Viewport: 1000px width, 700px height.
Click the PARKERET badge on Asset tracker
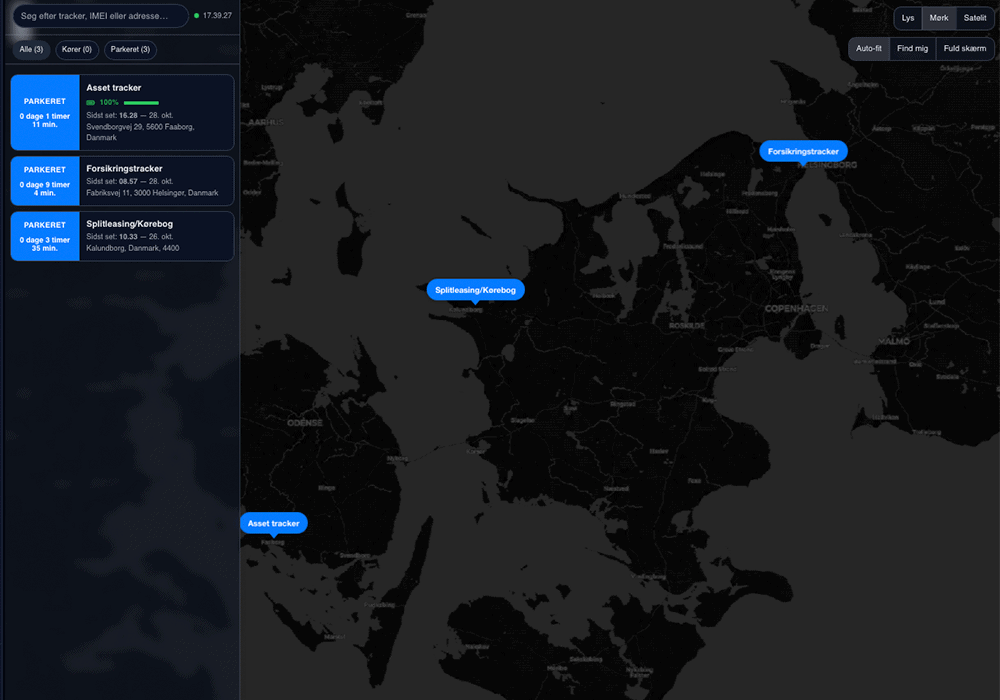pyautogui.click(x=44, y=112)
